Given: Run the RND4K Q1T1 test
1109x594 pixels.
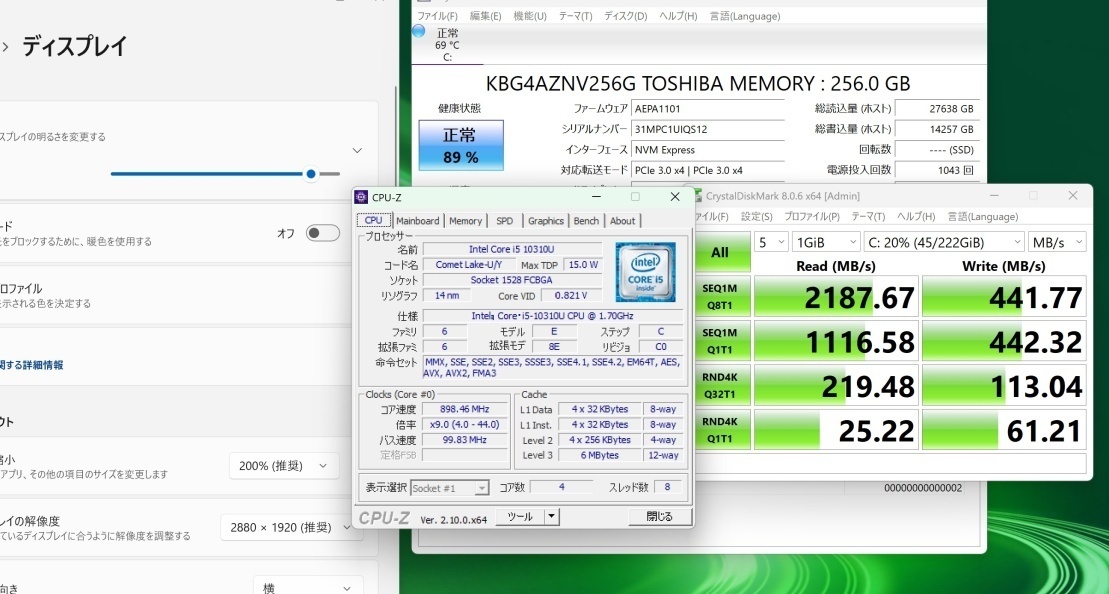Looking at the screenshot, I should [721, 430].
